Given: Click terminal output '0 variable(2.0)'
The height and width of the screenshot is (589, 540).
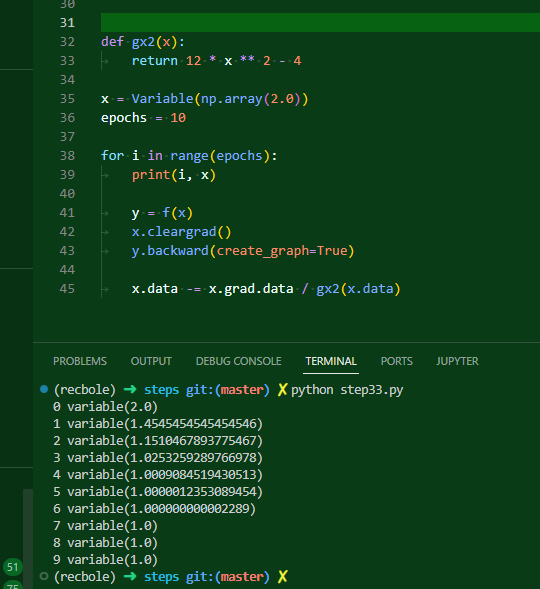Looking at the screenshot, I should (105, 406).
